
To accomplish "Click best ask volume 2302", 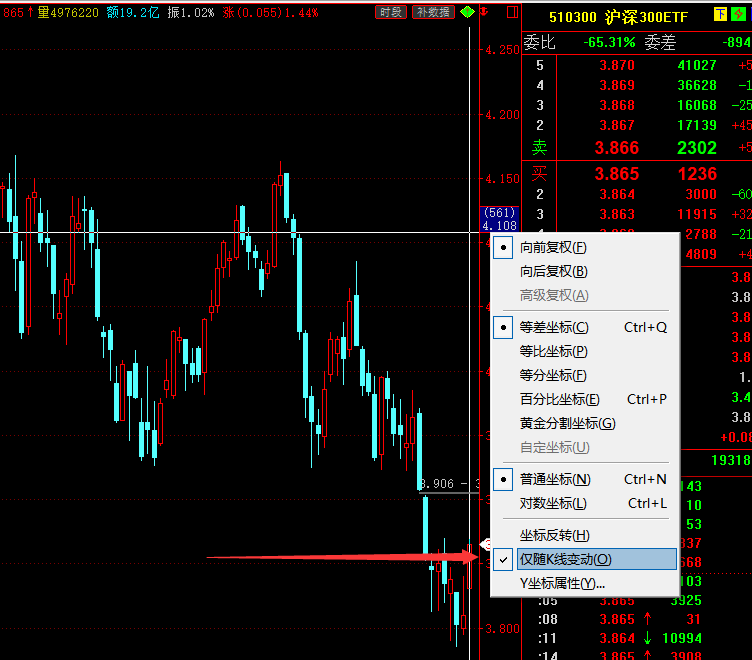I will click(697, 148).
